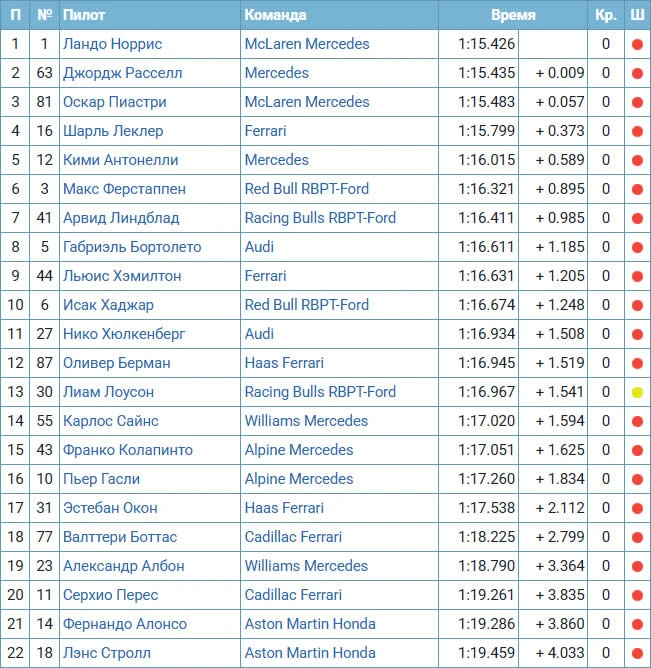The height and width of the screenshot is (668, 651).
Task: Click the Команда column header
Action: 275,15
